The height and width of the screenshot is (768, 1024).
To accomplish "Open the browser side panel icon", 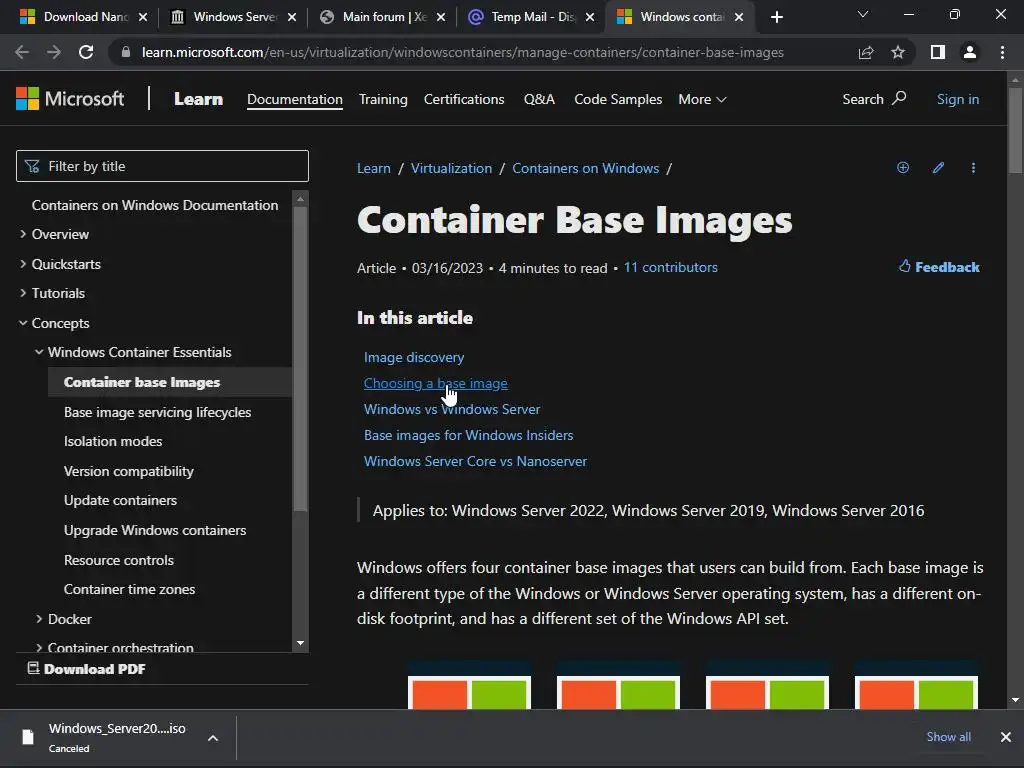I will [x=938, y=52].
